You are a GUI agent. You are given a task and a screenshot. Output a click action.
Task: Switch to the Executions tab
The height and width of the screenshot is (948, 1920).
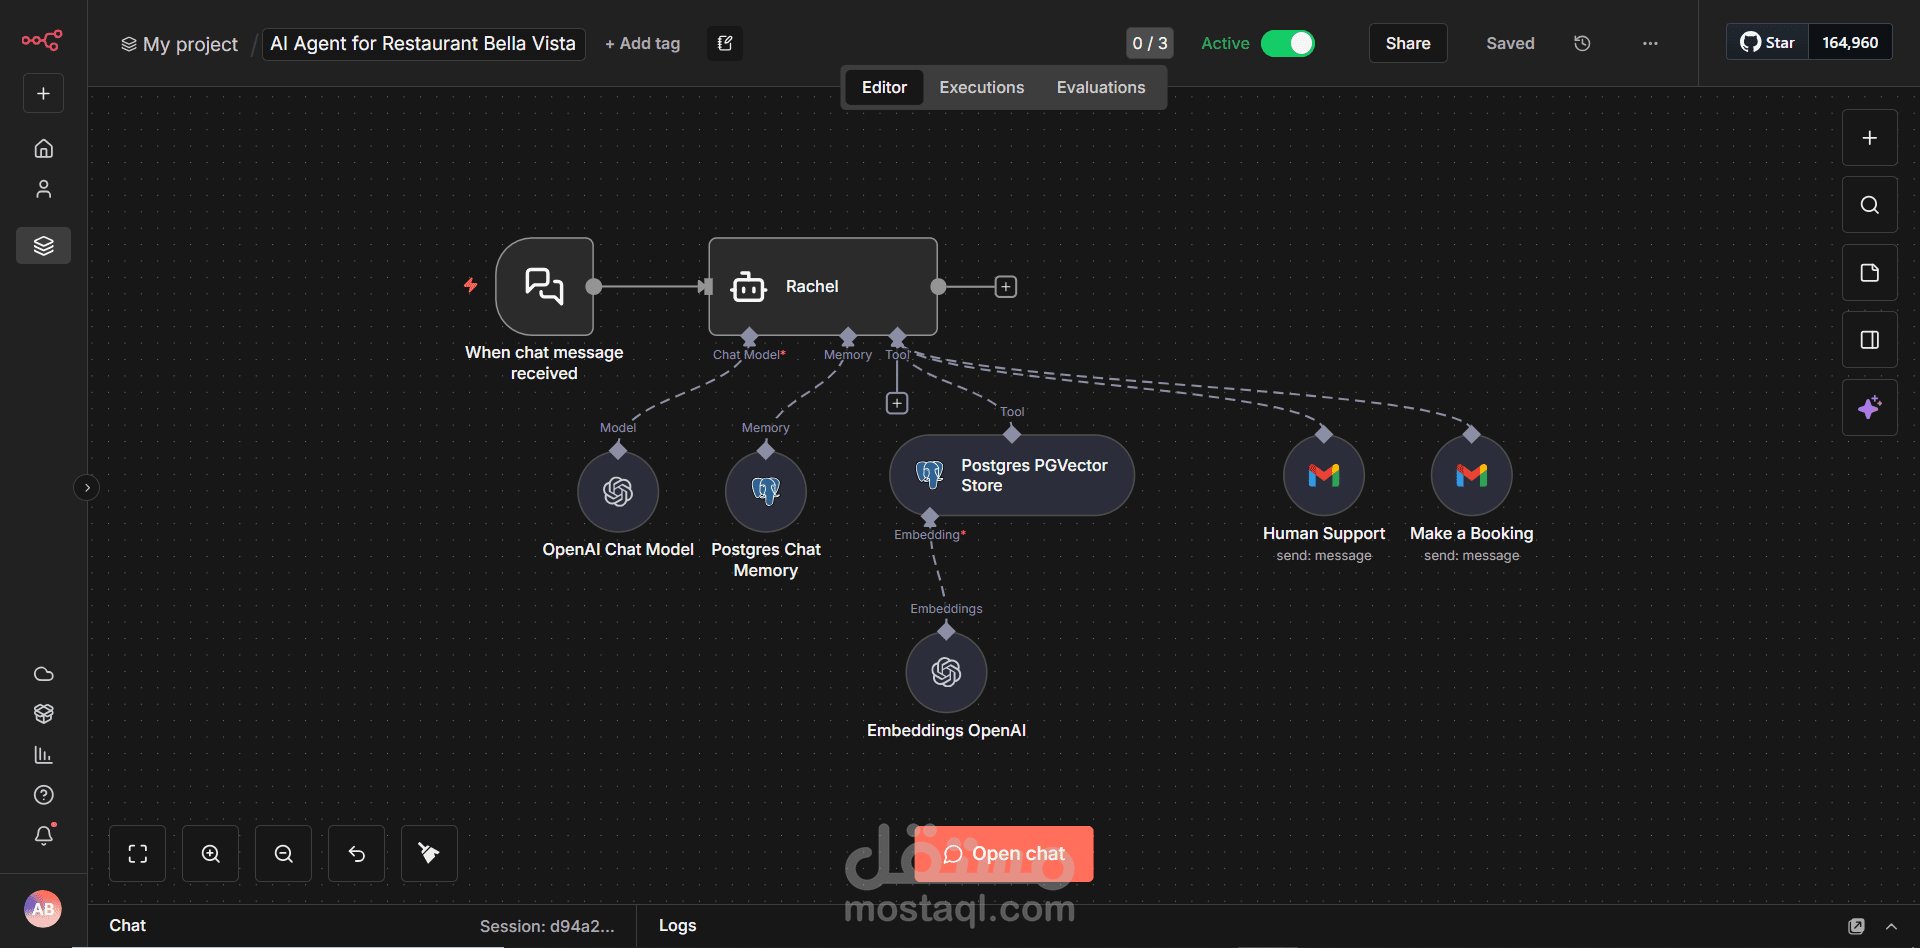click(981, 88)
